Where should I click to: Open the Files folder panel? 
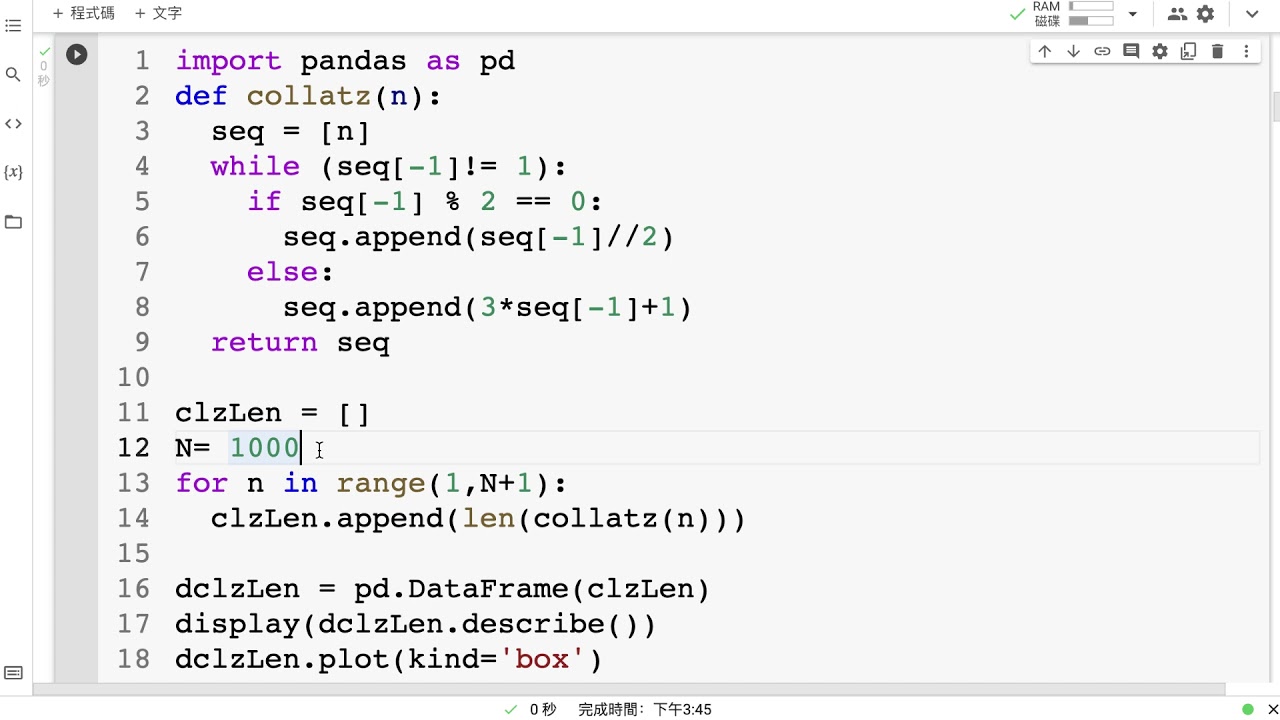(x=13, y=222)
